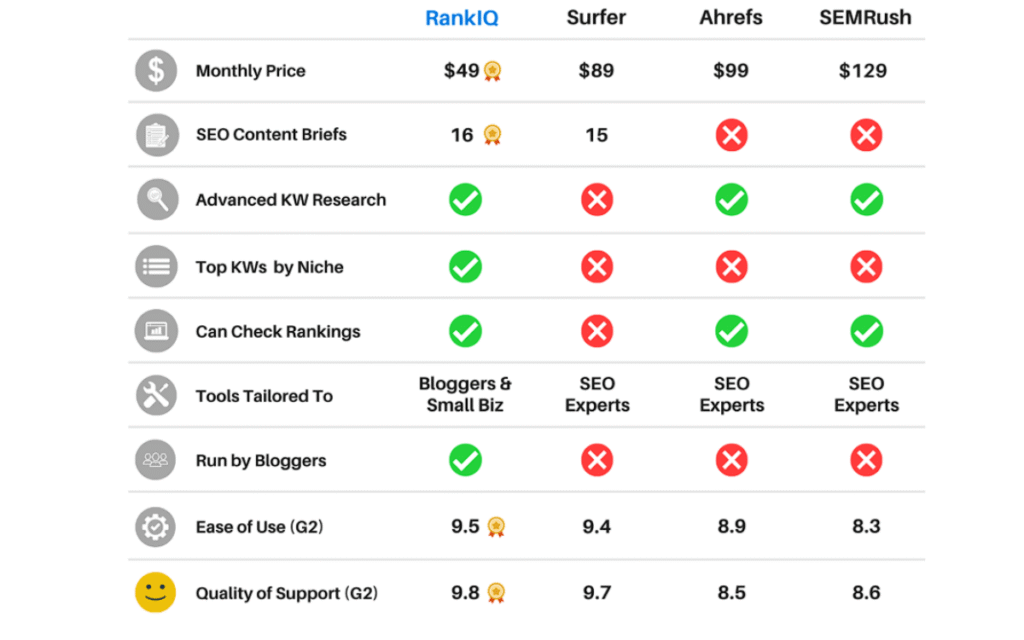Image resolution: width=1024 pixels, height=640 pixels.
Task: Click the gear Ease of Use icon
Action: coord(155,526)
